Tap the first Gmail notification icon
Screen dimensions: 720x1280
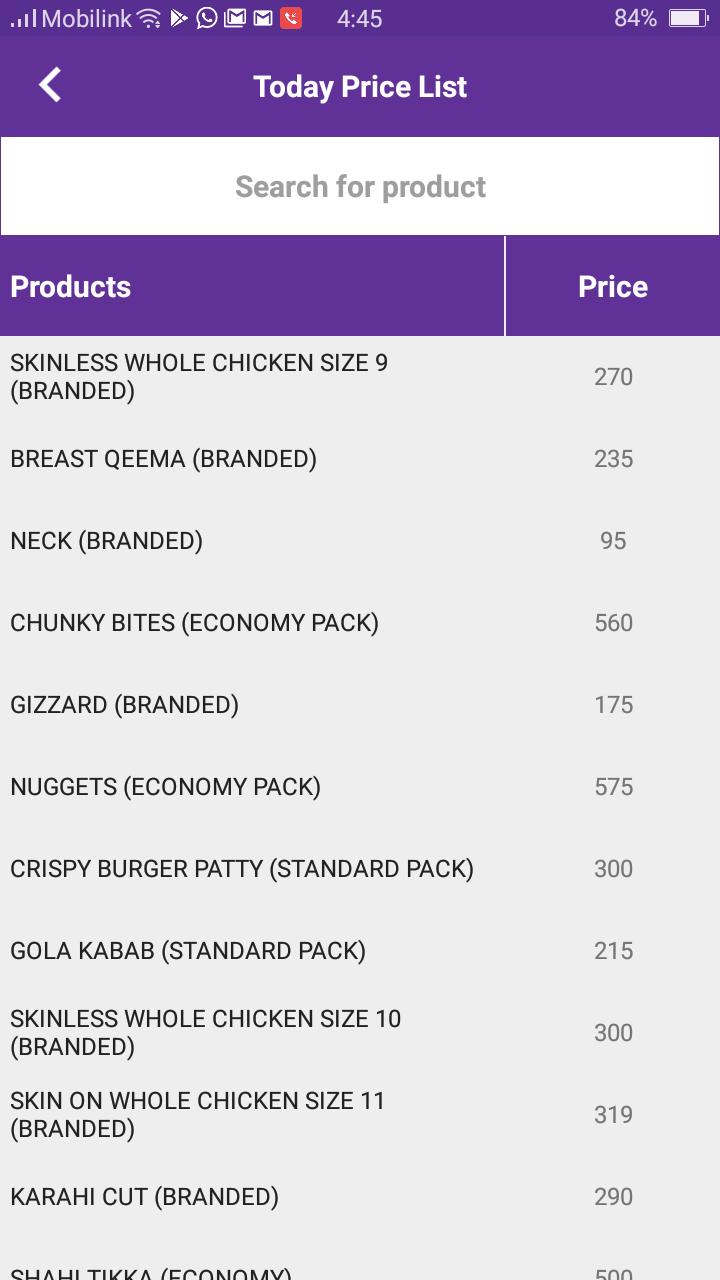click(235, 18)
